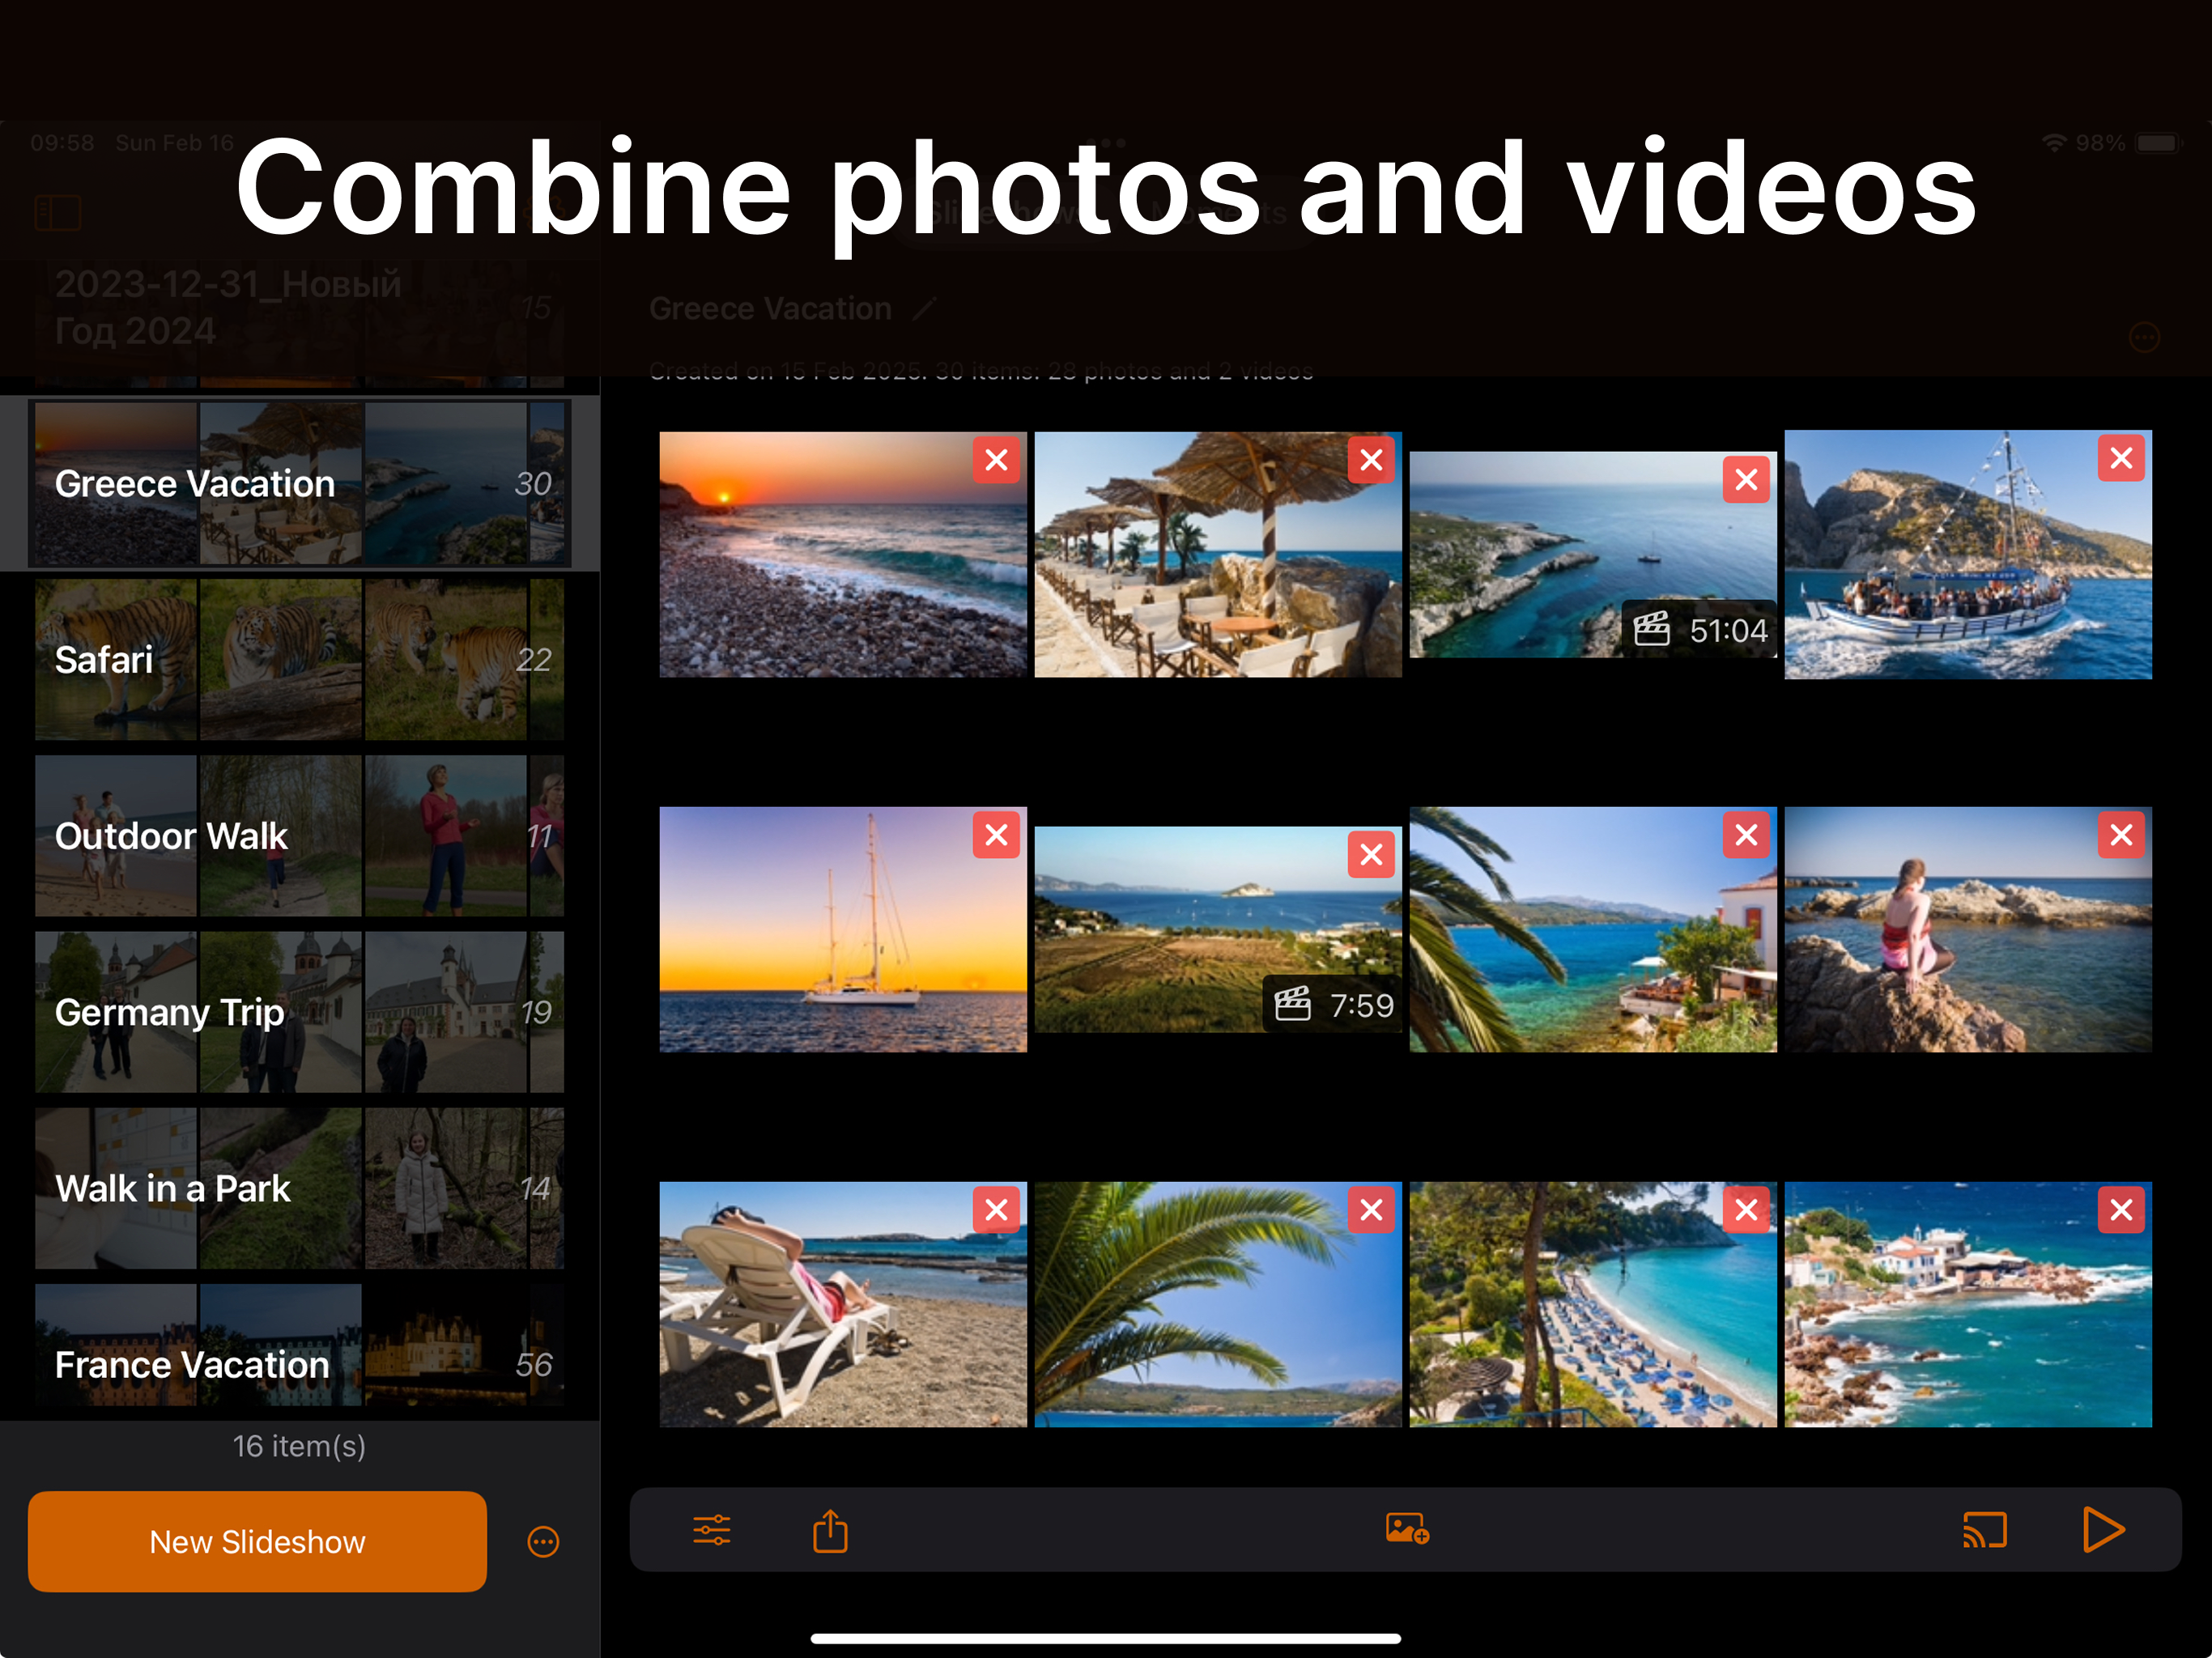Tap the cast to screen icon

pos(1984,1530)
